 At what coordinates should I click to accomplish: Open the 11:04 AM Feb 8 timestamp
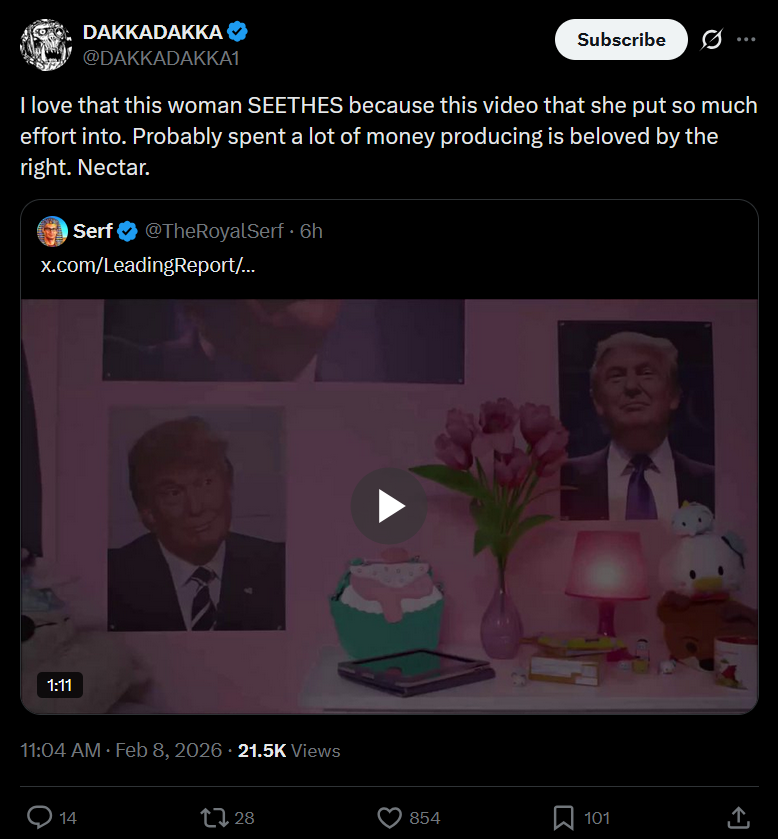pos(121,750)
